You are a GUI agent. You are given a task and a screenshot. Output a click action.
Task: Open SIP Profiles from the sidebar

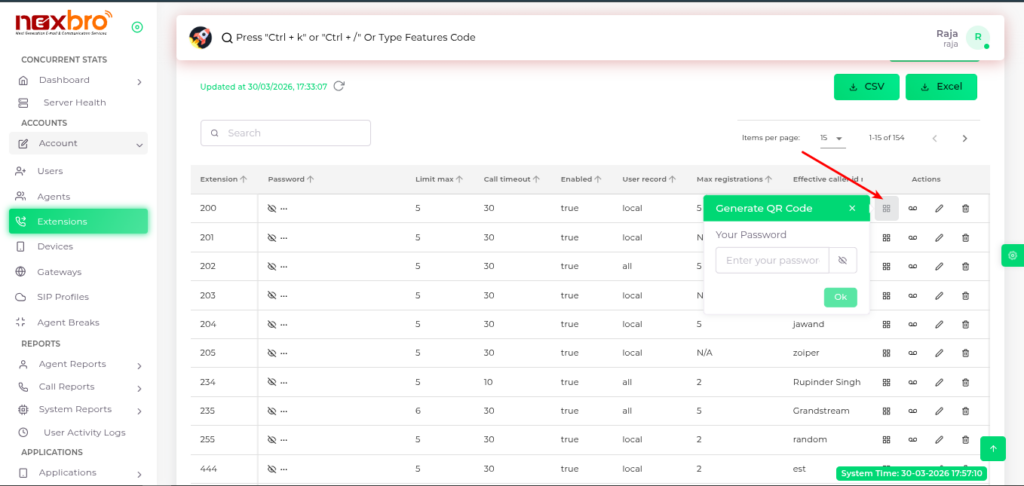pyautogui.click(x=62, y=297)
